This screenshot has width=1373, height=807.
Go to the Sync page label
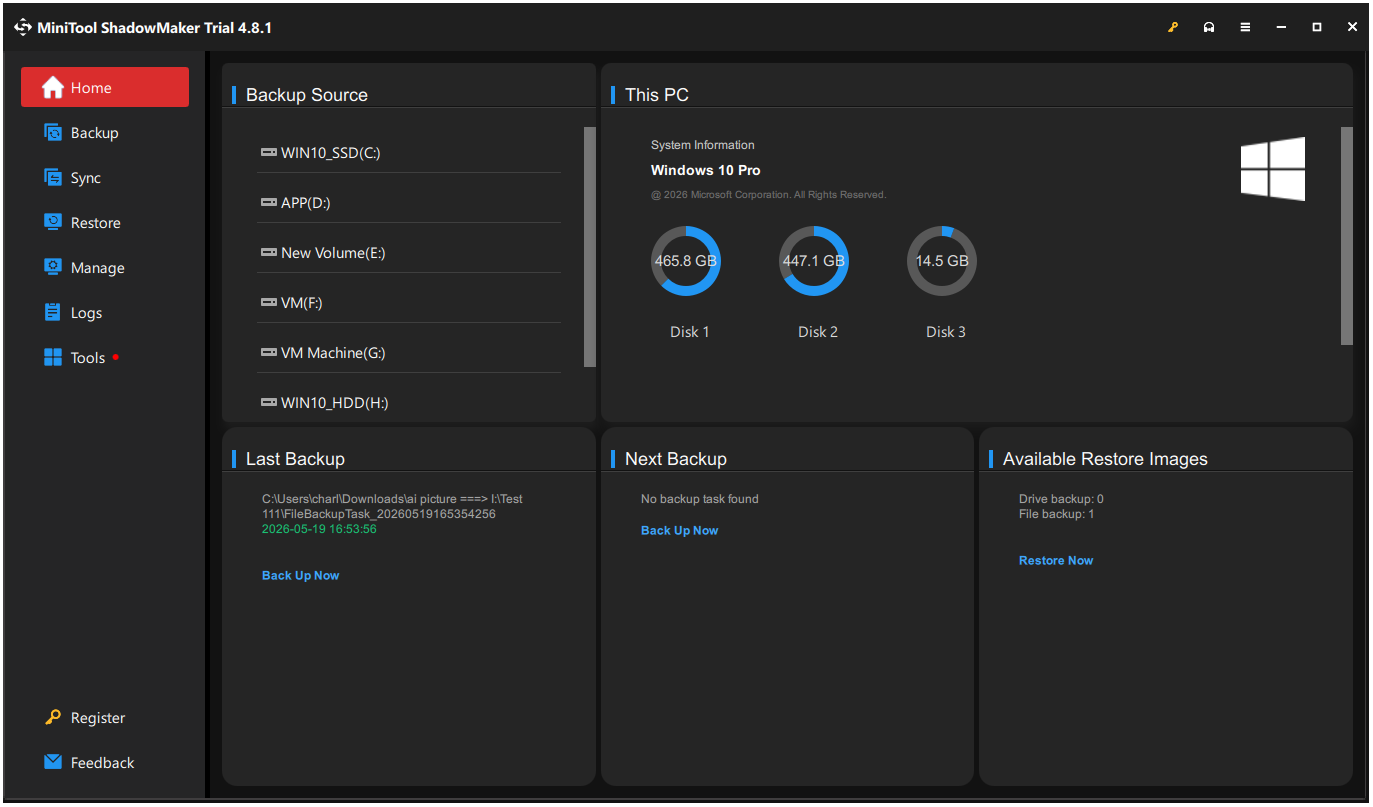click(86, 178)
